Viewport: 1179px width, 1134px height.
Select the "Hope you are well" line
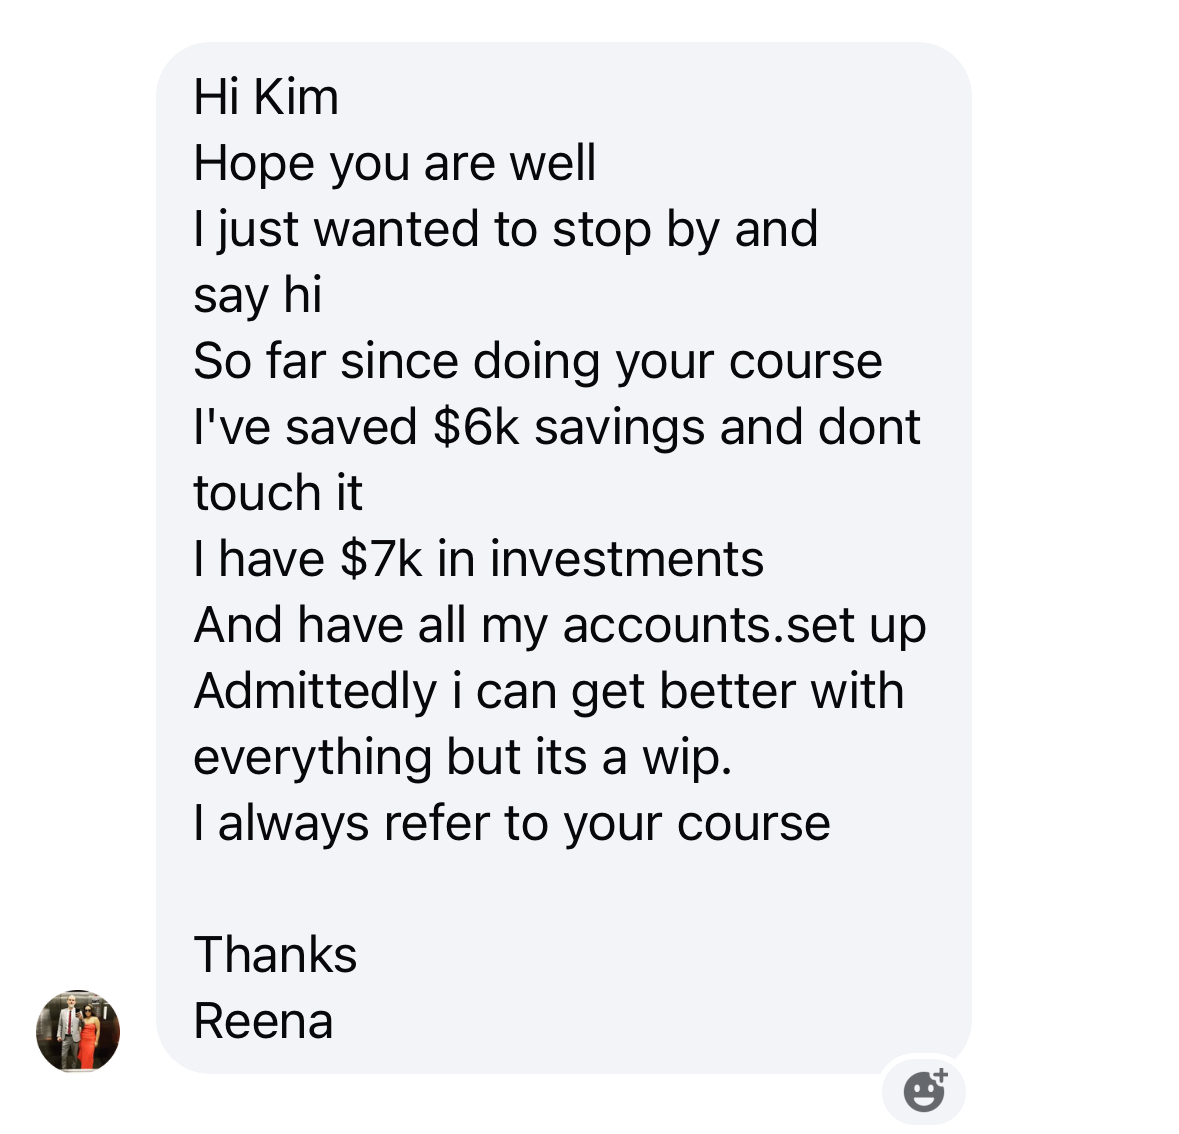395,163
